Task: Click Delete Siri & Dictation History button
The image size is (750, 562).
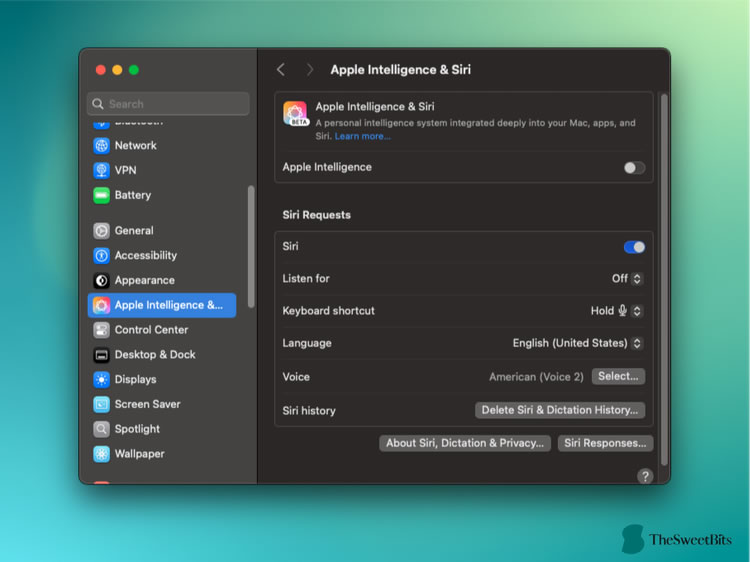Action: [560, 410]
